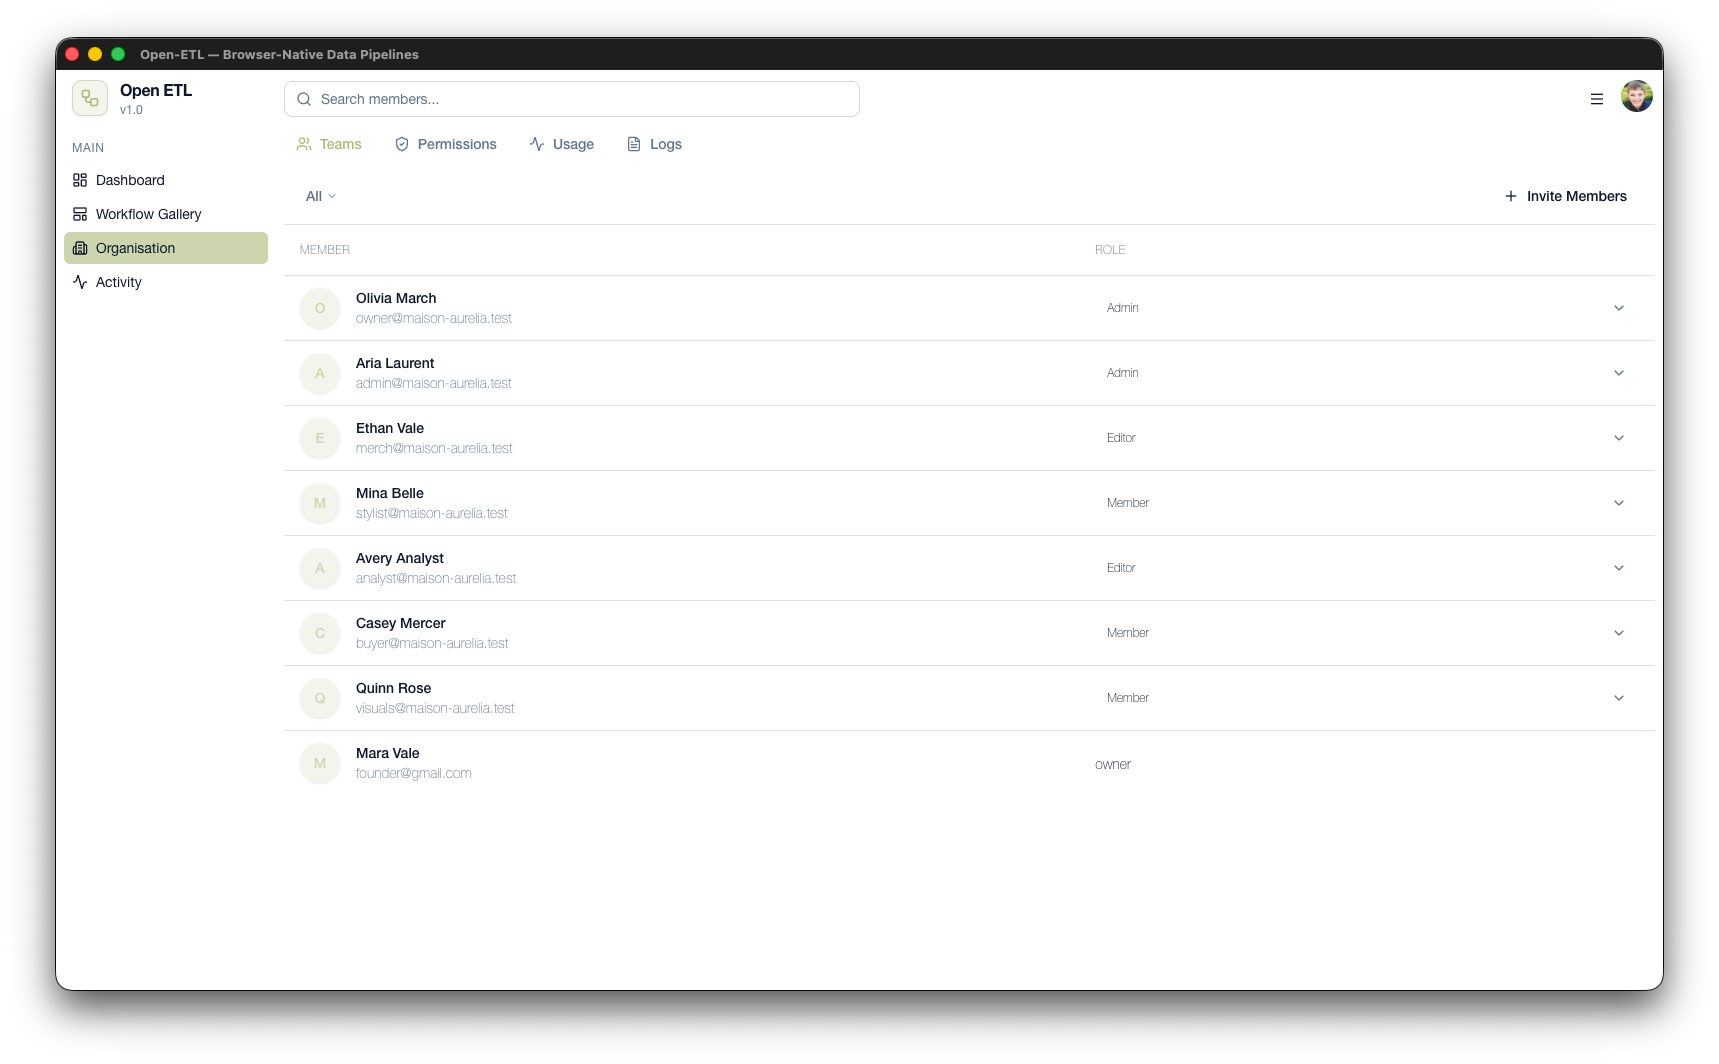
Task: Click the v1.0 version label
Action: (131, 110)
